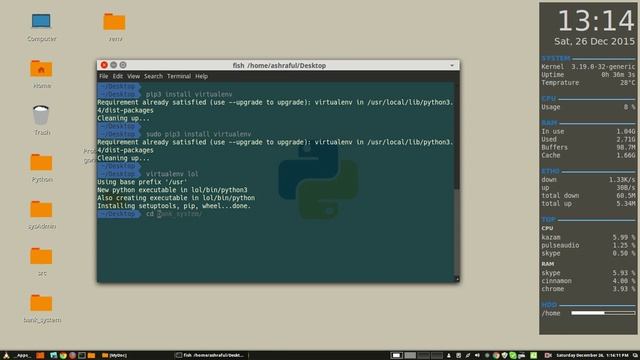This screenshot has width=640, height=360.
Task: Open the main menu icon on the taskbar
Action: coord(6,356)
